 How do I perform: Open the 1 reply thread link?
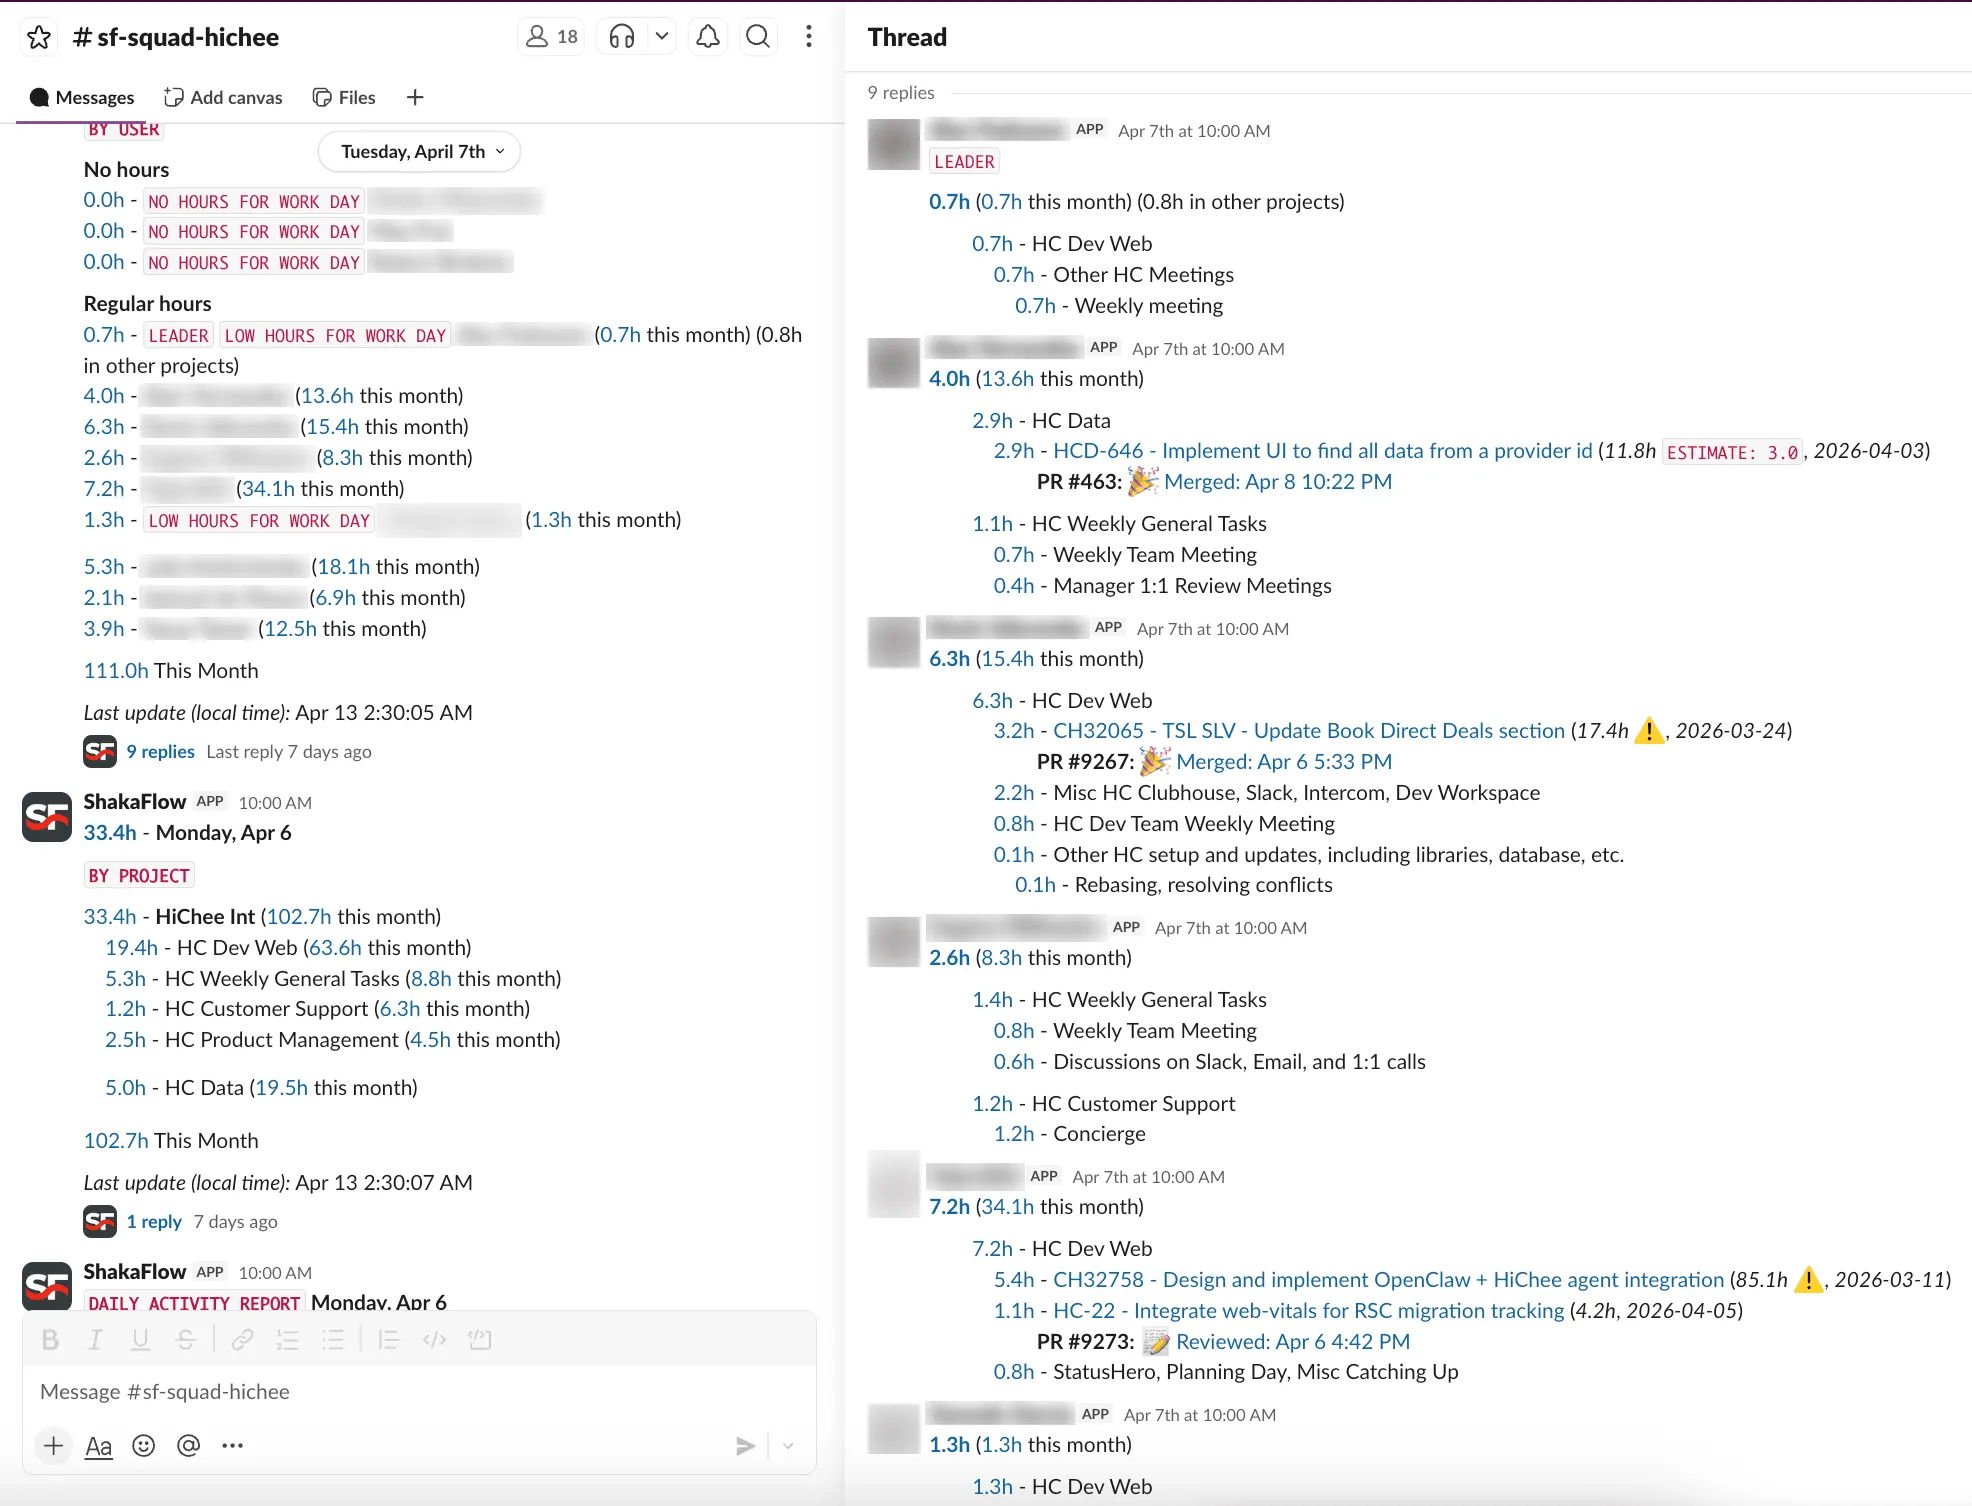[154, 1222]
